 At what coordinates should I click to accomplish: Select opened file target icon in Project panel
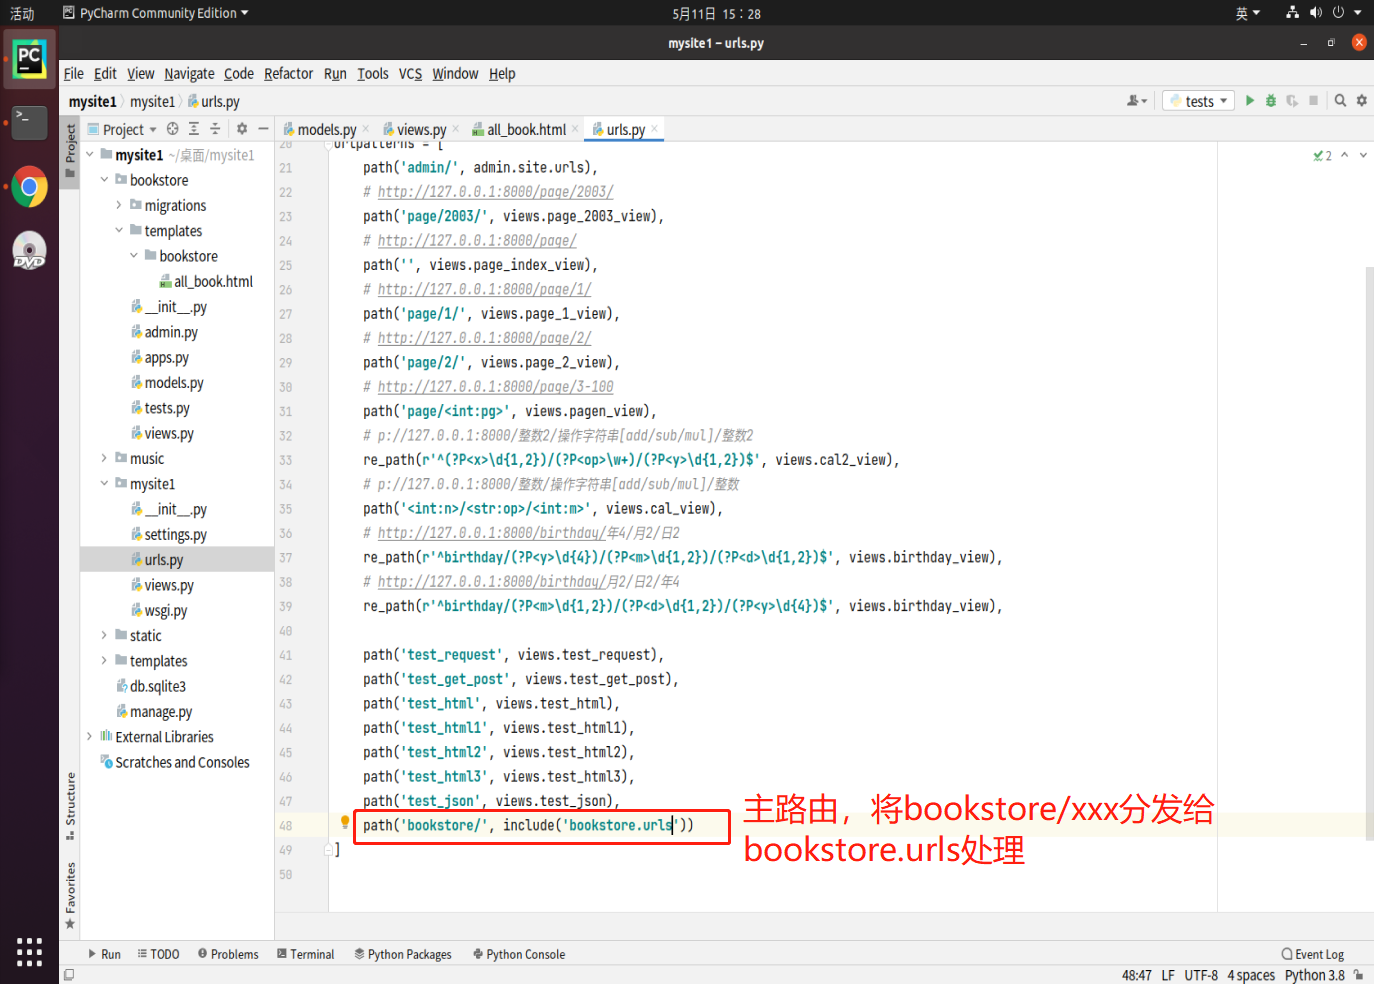pos(173,129)
